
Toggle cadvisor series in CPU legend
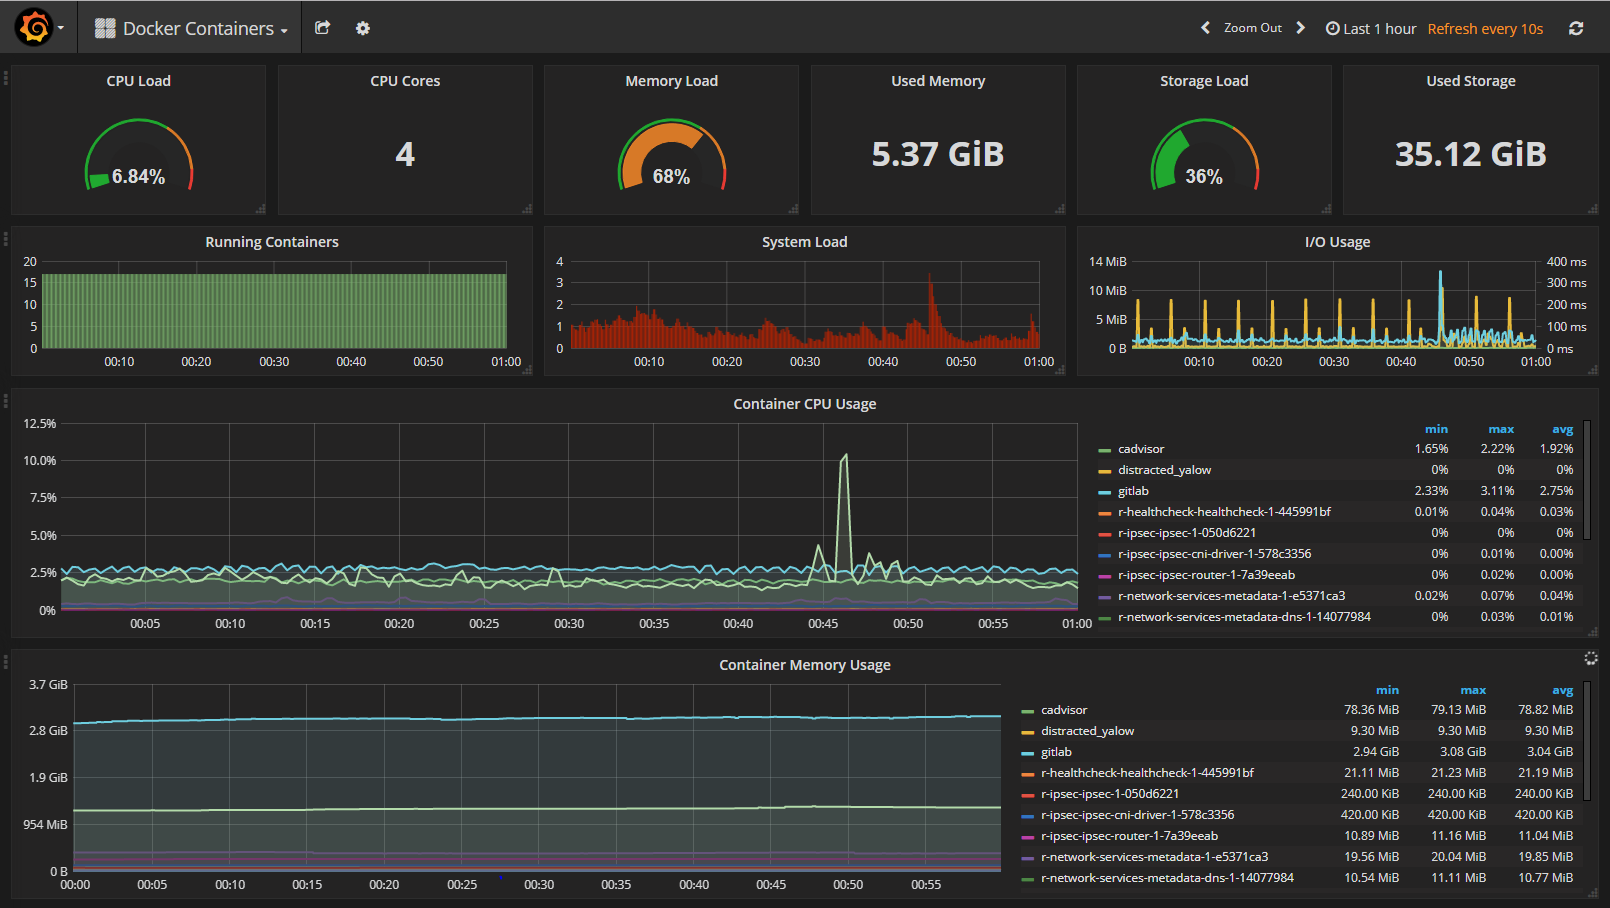pyautogui.click(x=1141, y=449)
